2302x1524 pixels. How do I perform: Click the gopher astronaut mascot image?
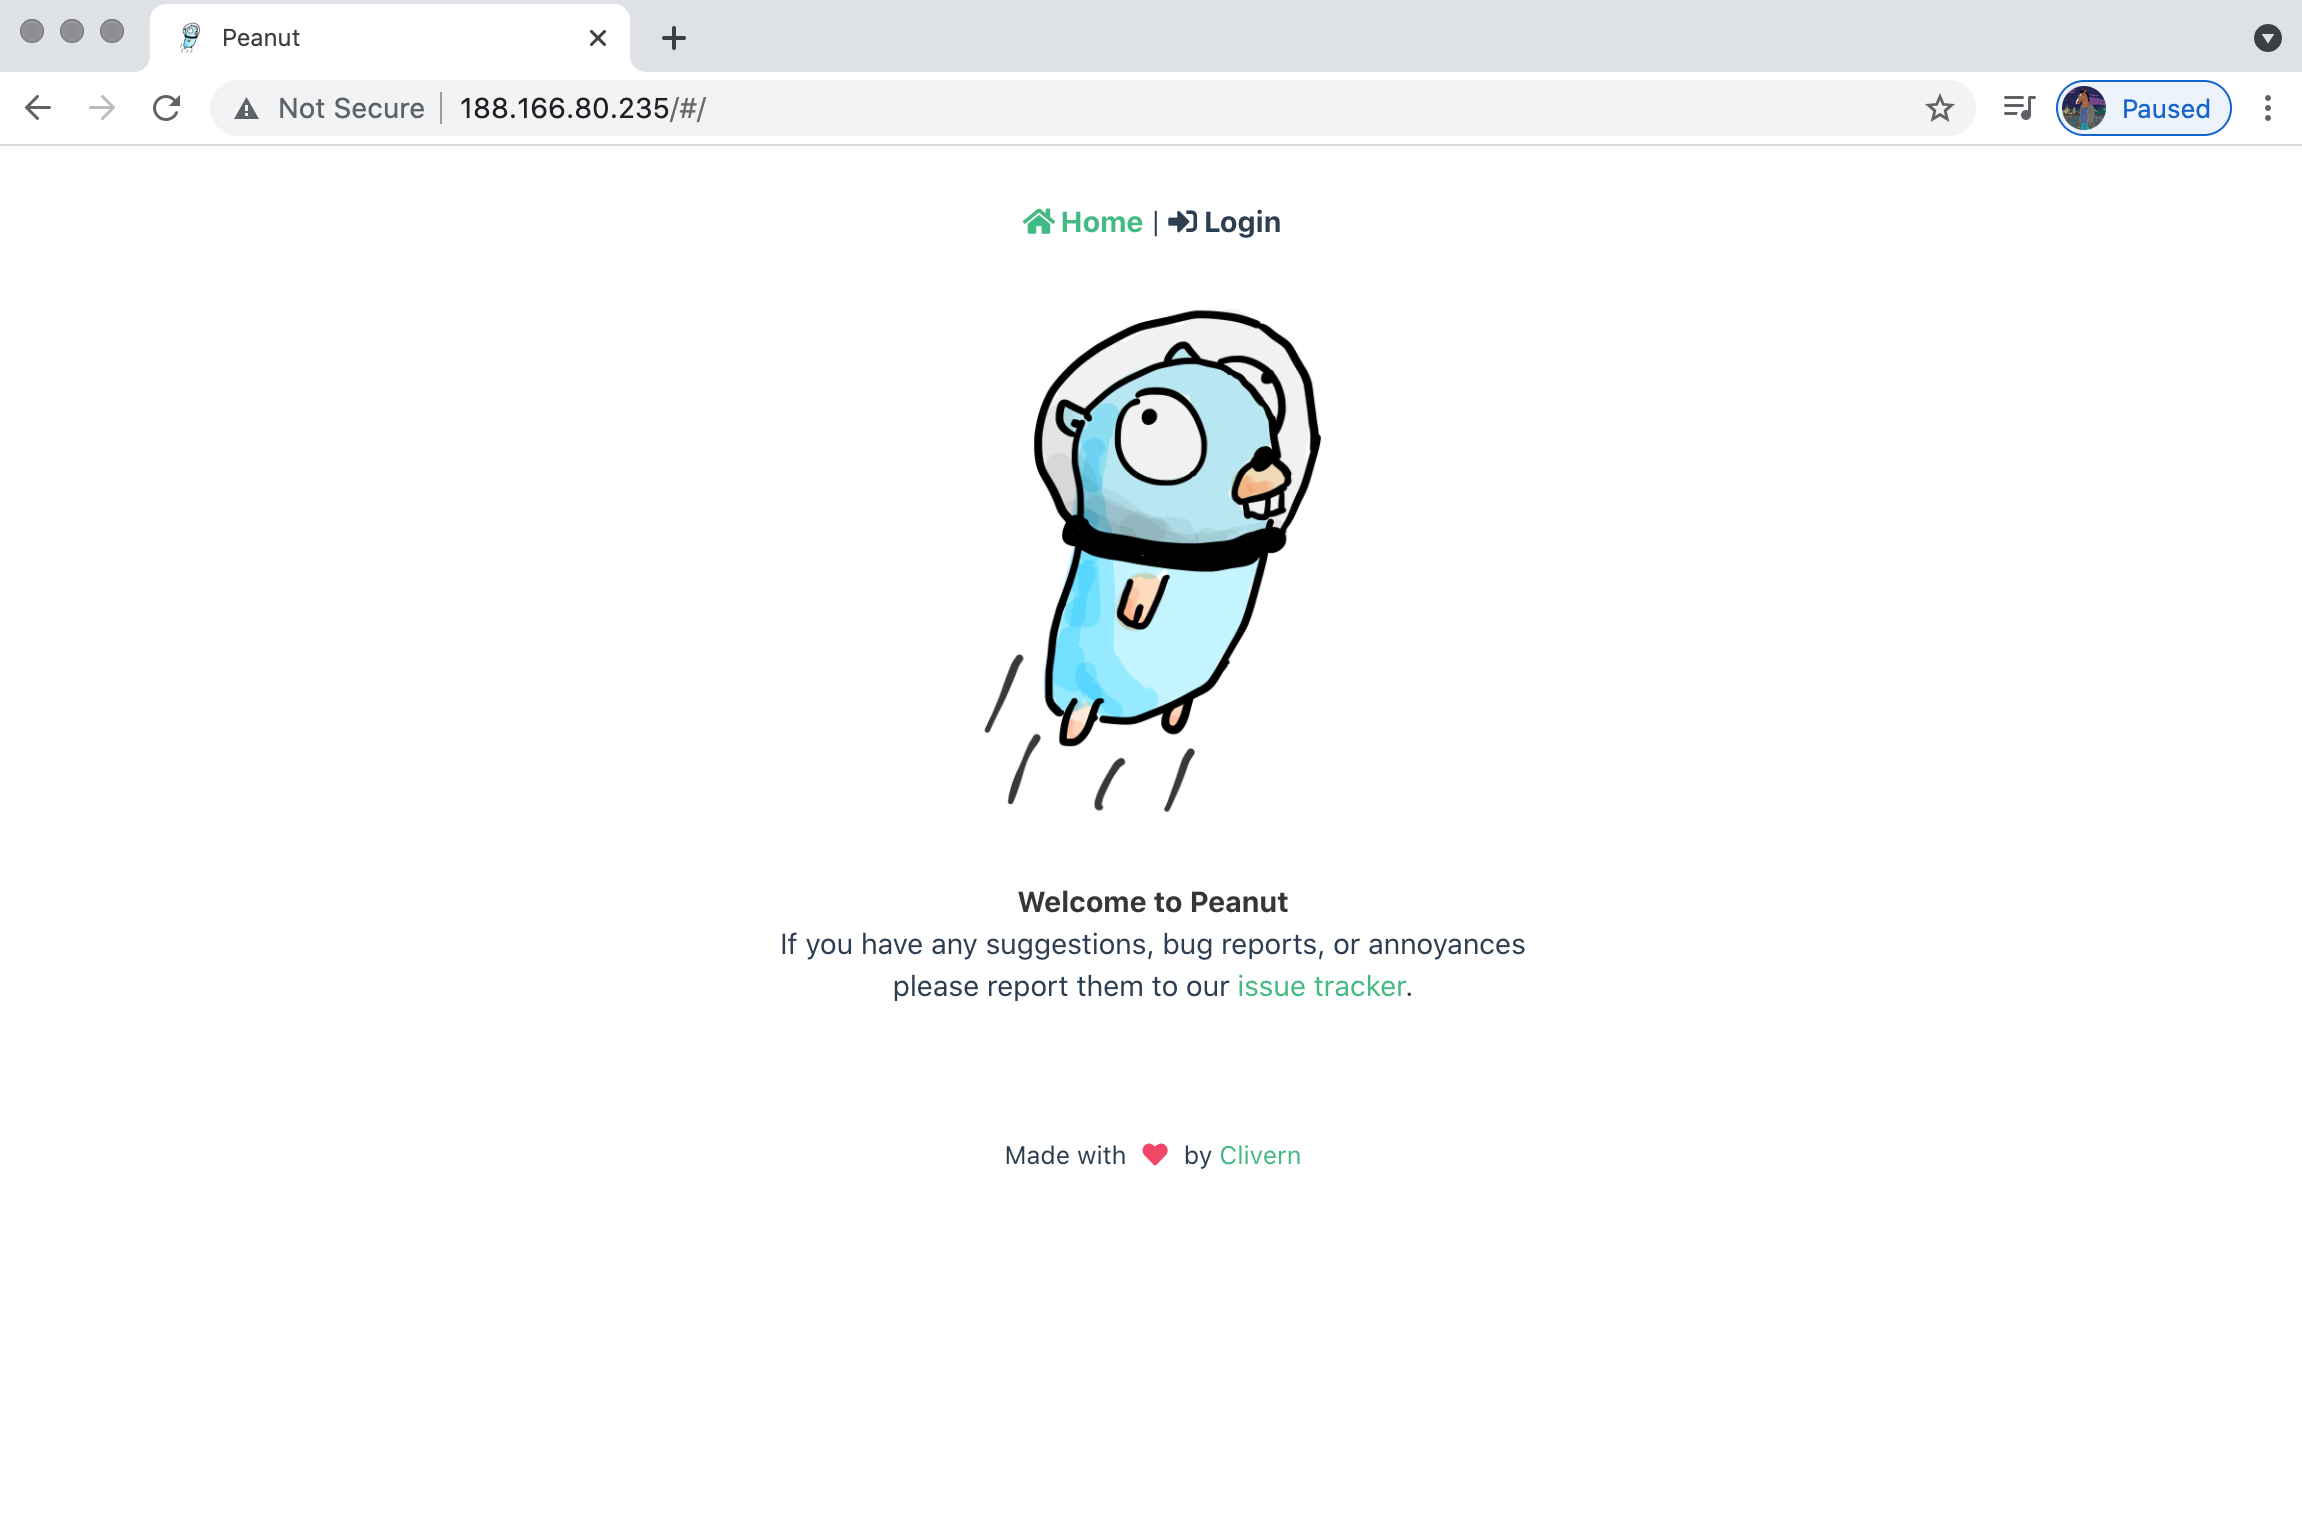click(x=1152, y=561)
